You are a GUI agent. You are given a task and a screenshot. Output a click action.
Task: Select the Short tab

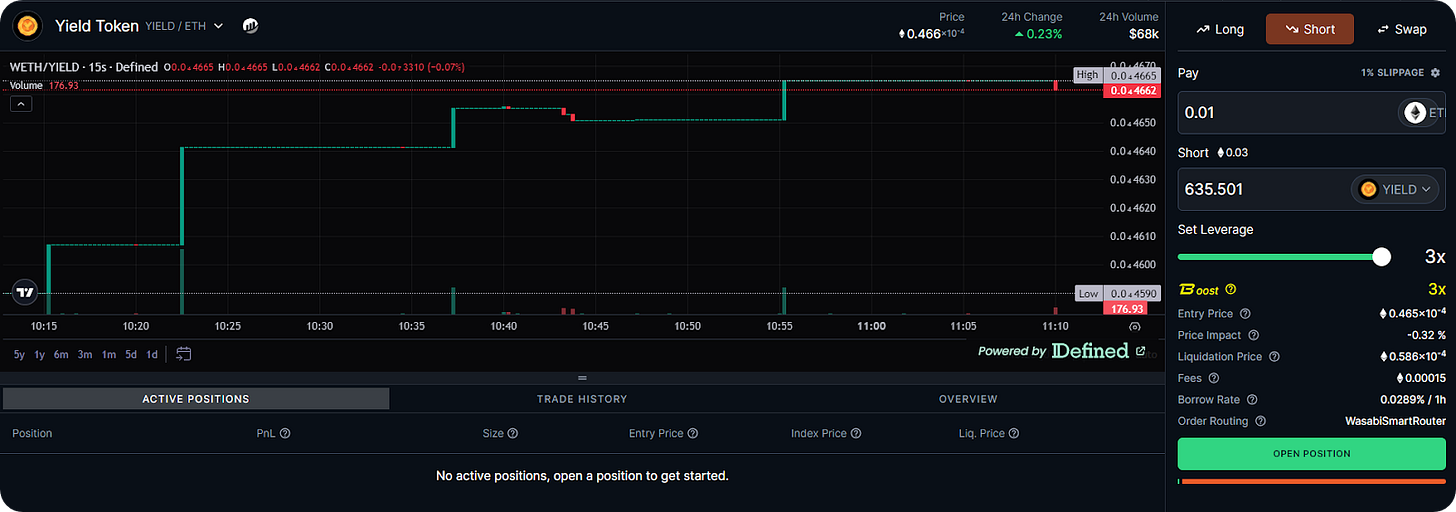1310,29
